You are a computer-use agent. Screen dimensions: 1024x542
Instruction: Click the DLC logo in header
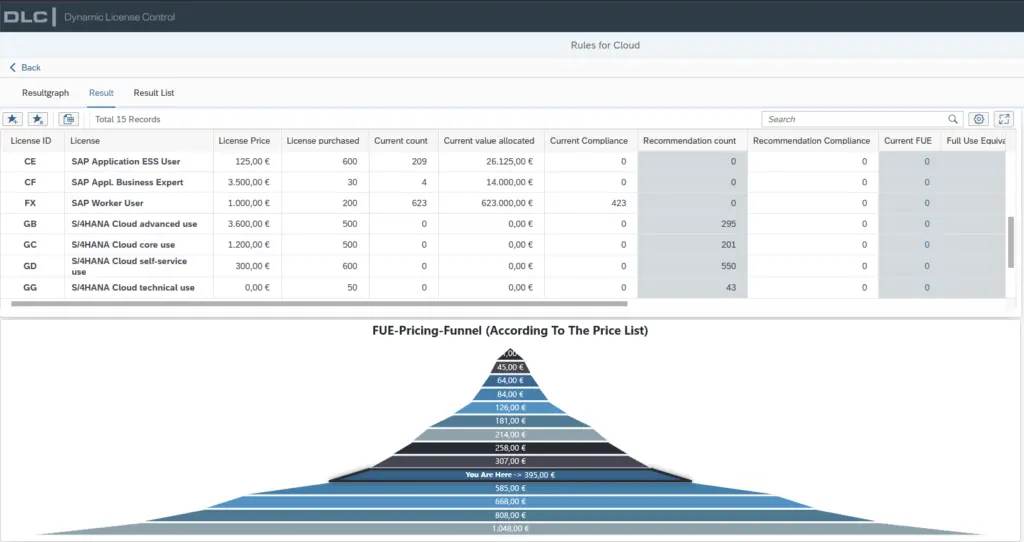coord(25,17)
